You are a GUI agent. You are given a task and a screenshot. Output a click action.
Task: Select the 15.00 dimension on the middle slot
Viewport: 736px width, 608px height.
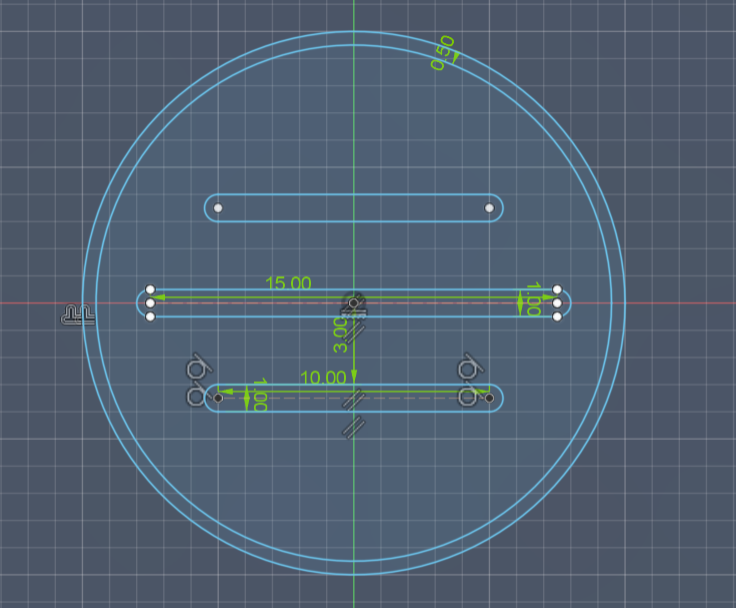pos(288,284)
